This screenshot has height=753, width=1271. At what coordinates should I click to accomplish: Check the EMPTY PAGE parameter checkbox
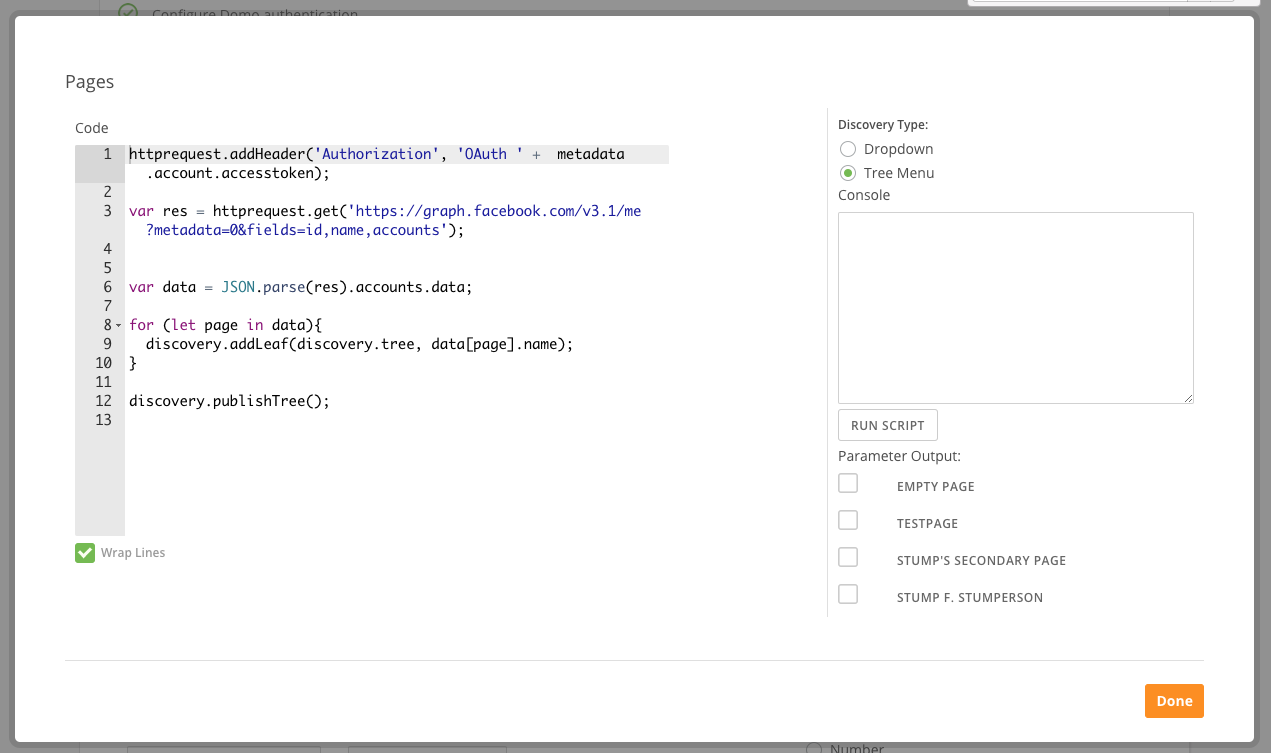click(848, 483)
